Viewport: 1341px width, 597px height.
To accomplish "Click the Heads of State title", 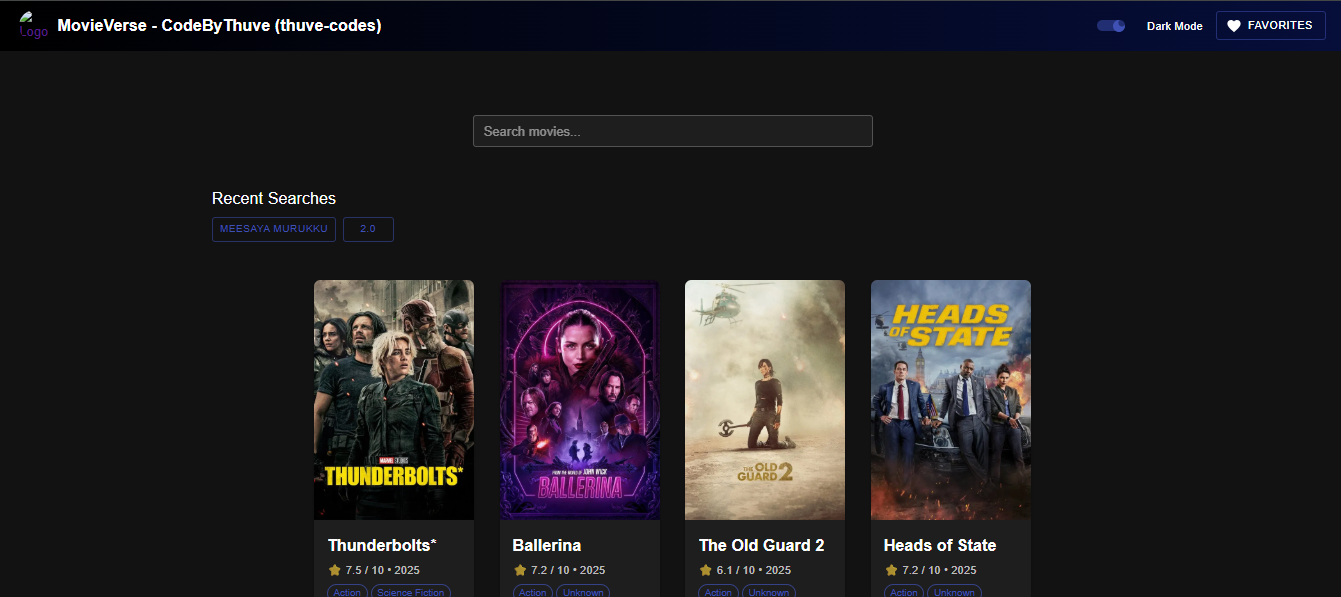I will [940, 545].
